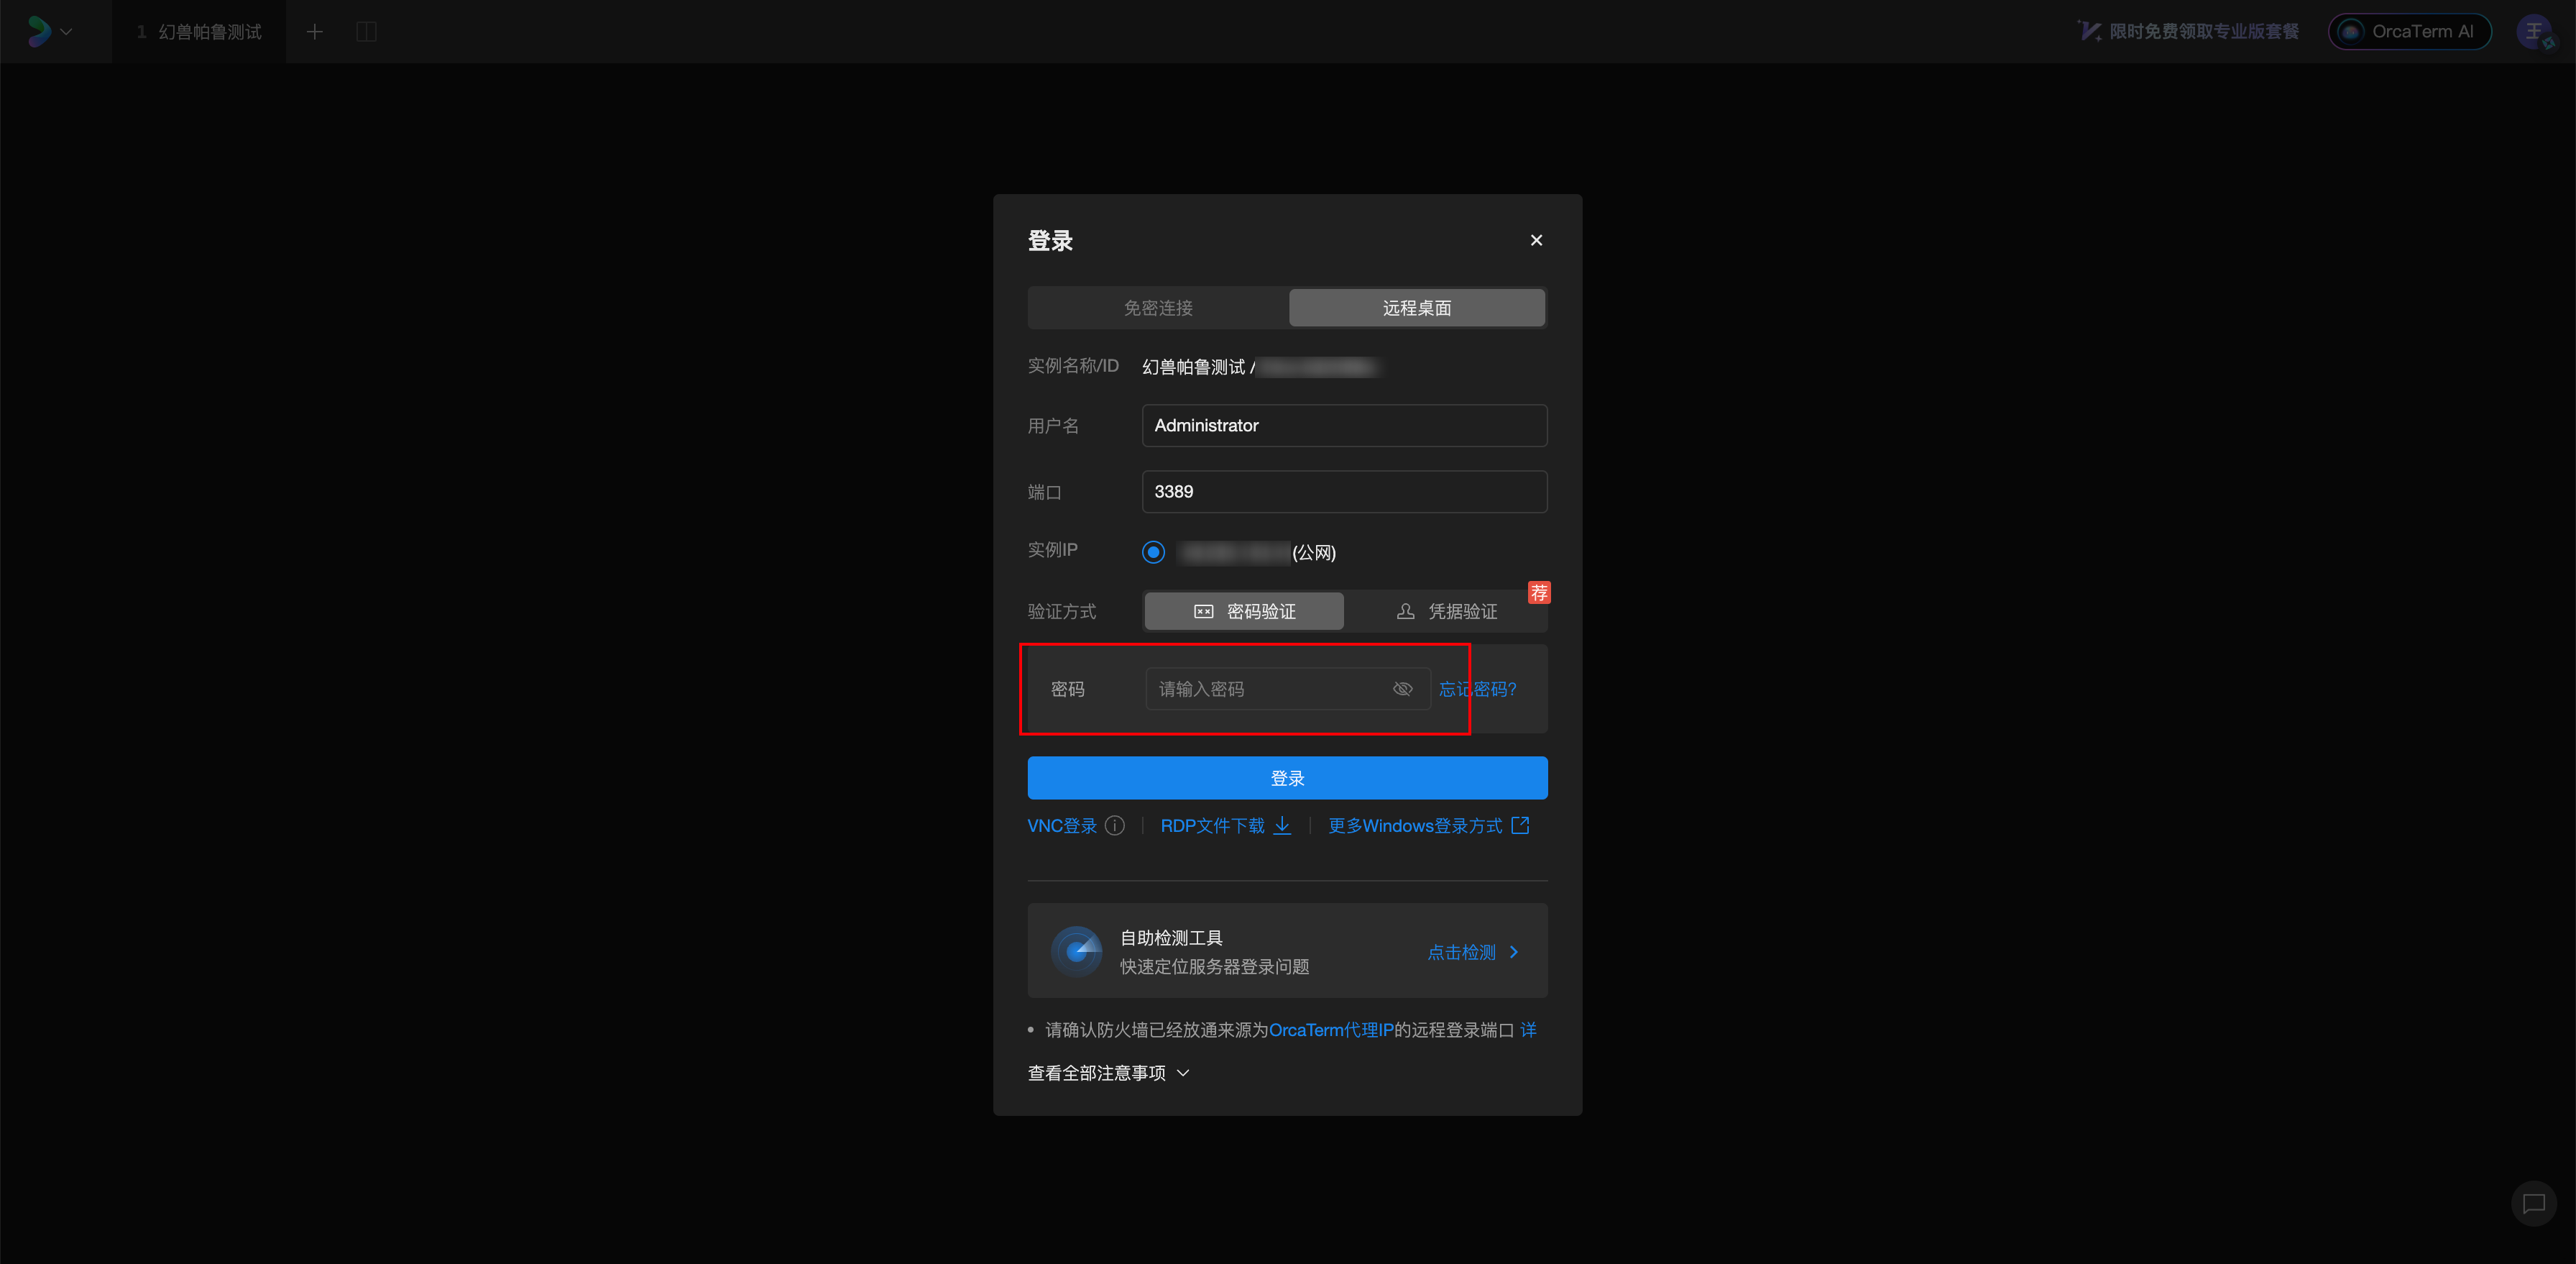Focus the 请输入密码 password field
This screenshot has width=2576, height=1264.
point(1265,689)
